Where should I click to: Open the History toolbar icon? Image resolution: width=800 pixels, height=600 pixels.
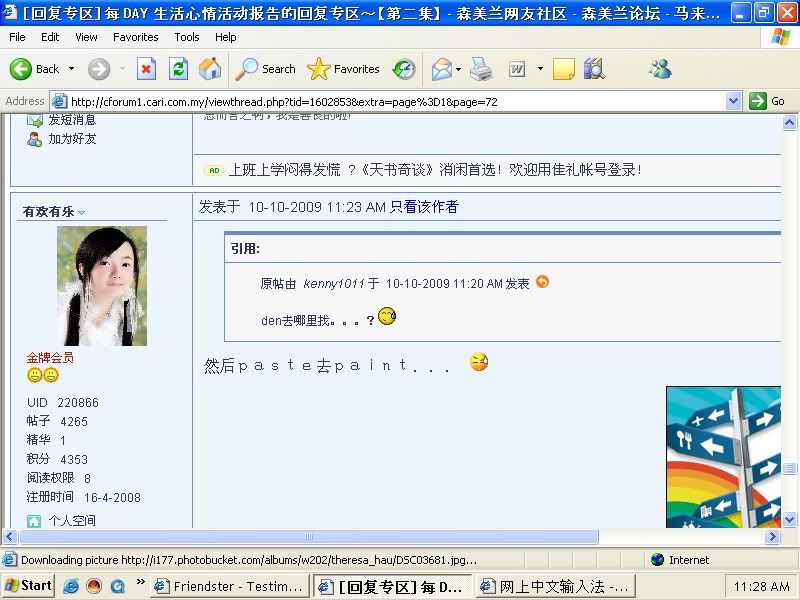click(x=404, y=69)
